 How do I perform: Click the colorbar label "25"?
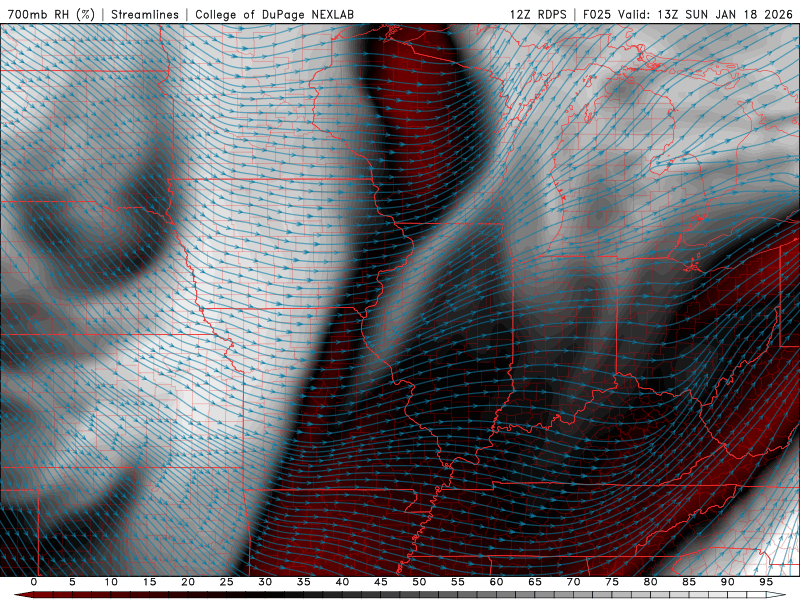coord(227,582)
